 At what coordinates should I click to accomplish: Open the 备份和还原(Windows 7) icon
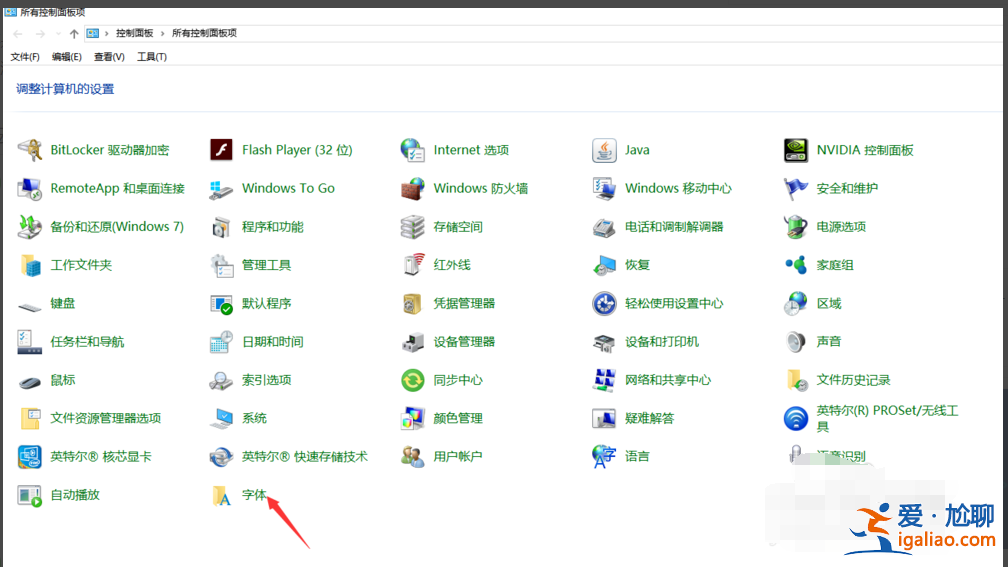tap(30, 227)
